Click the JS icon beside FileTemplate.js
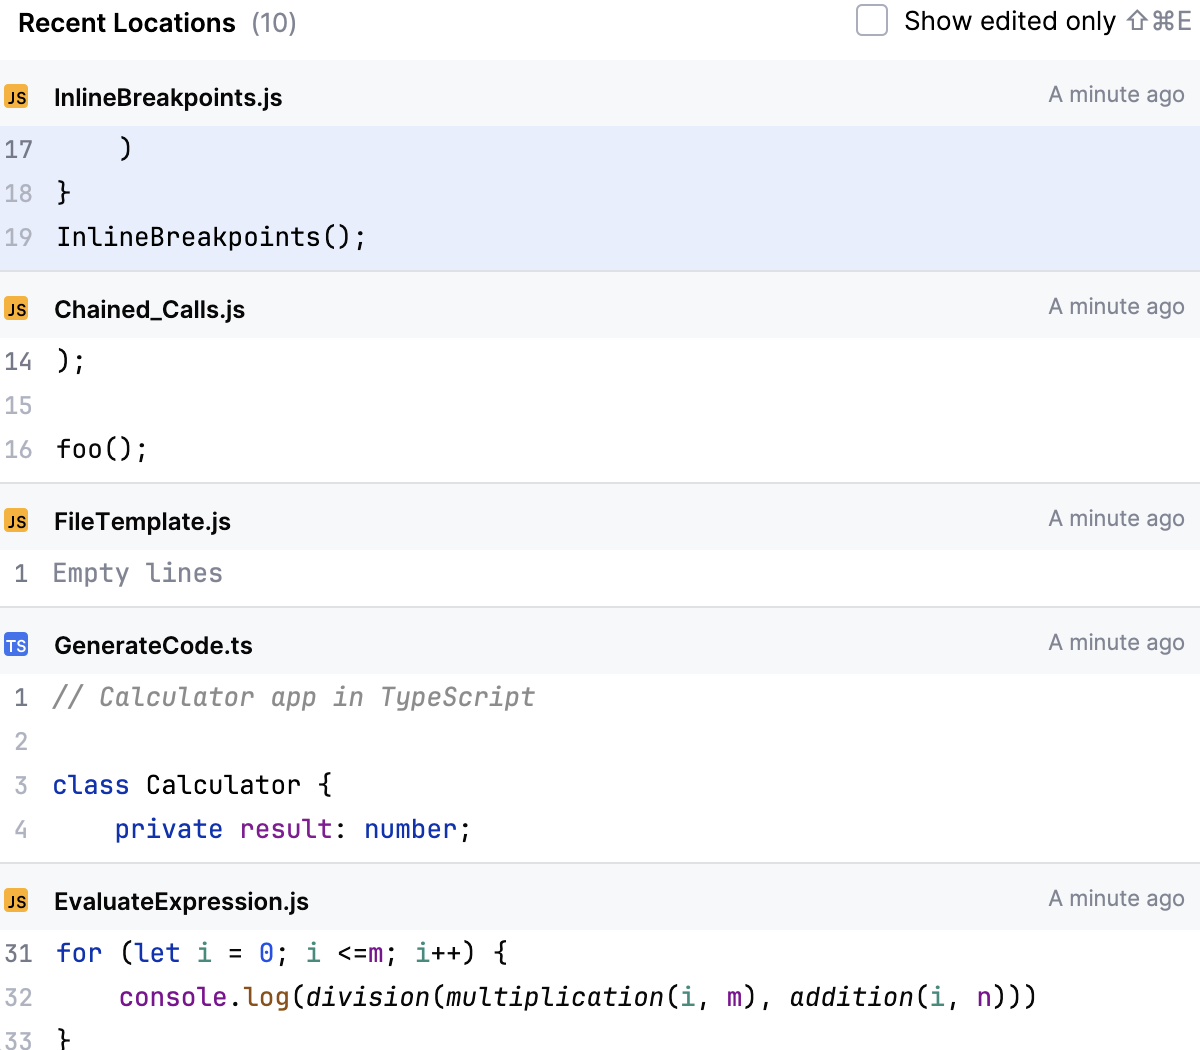The width and height of the screenshot is (1200, 1050). click(x=16, y=521)
